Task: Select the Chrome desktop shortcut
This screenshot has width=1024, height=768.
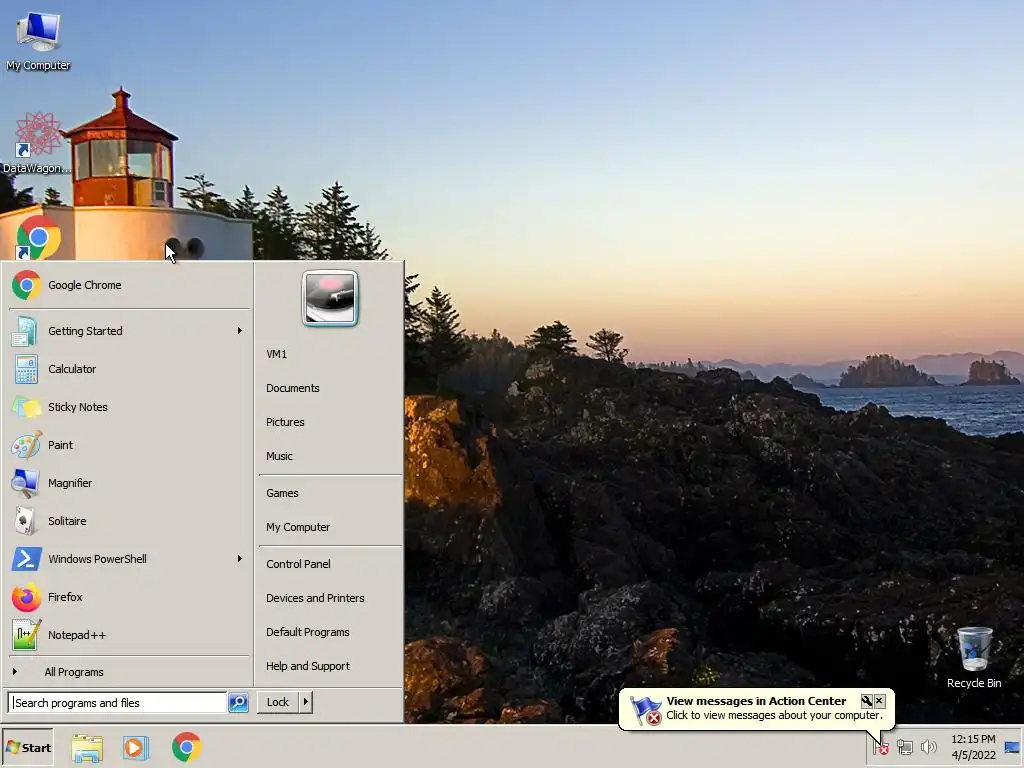Action: (38, 238)
